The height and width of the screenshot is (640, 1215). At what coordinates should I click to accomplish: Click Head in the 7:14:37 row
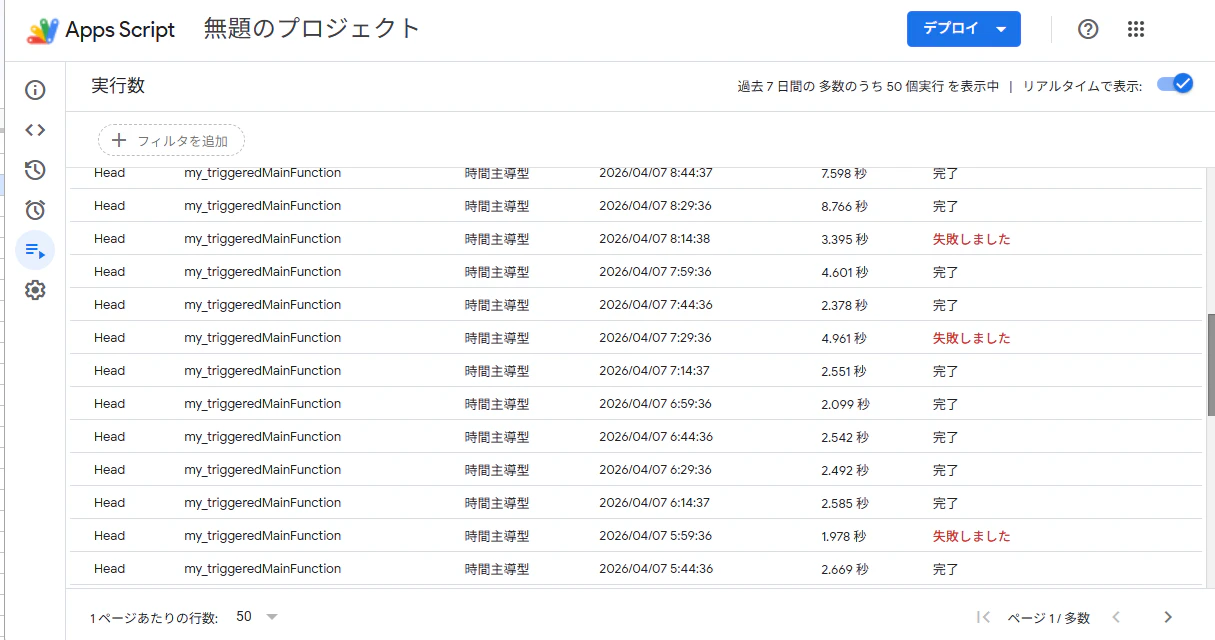click(109, 371)
